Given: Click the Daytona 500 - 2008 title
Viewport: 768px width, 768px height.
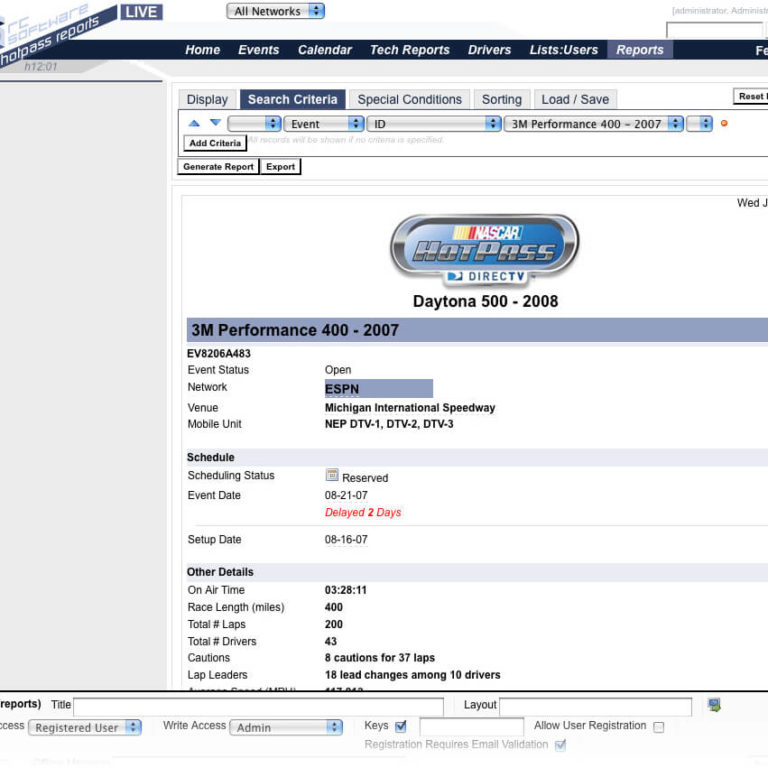Looking at the screenshot, I should click(485, 301).
